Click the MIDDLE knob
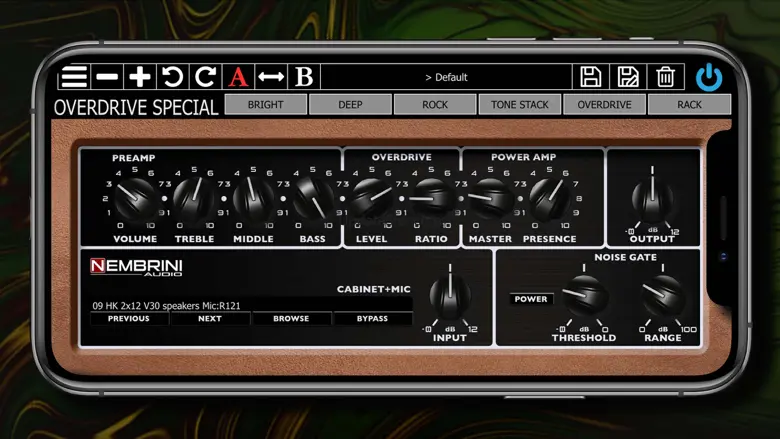Viewport: 780px width, 439px height. pos(253,198)
